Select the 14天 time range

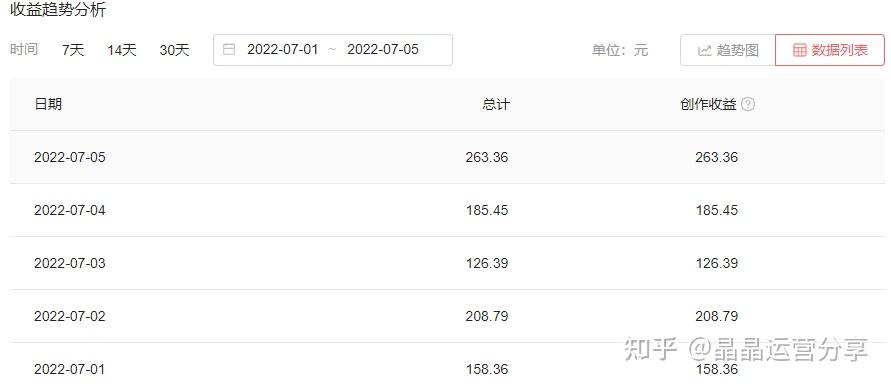click(x=122, y=50)
